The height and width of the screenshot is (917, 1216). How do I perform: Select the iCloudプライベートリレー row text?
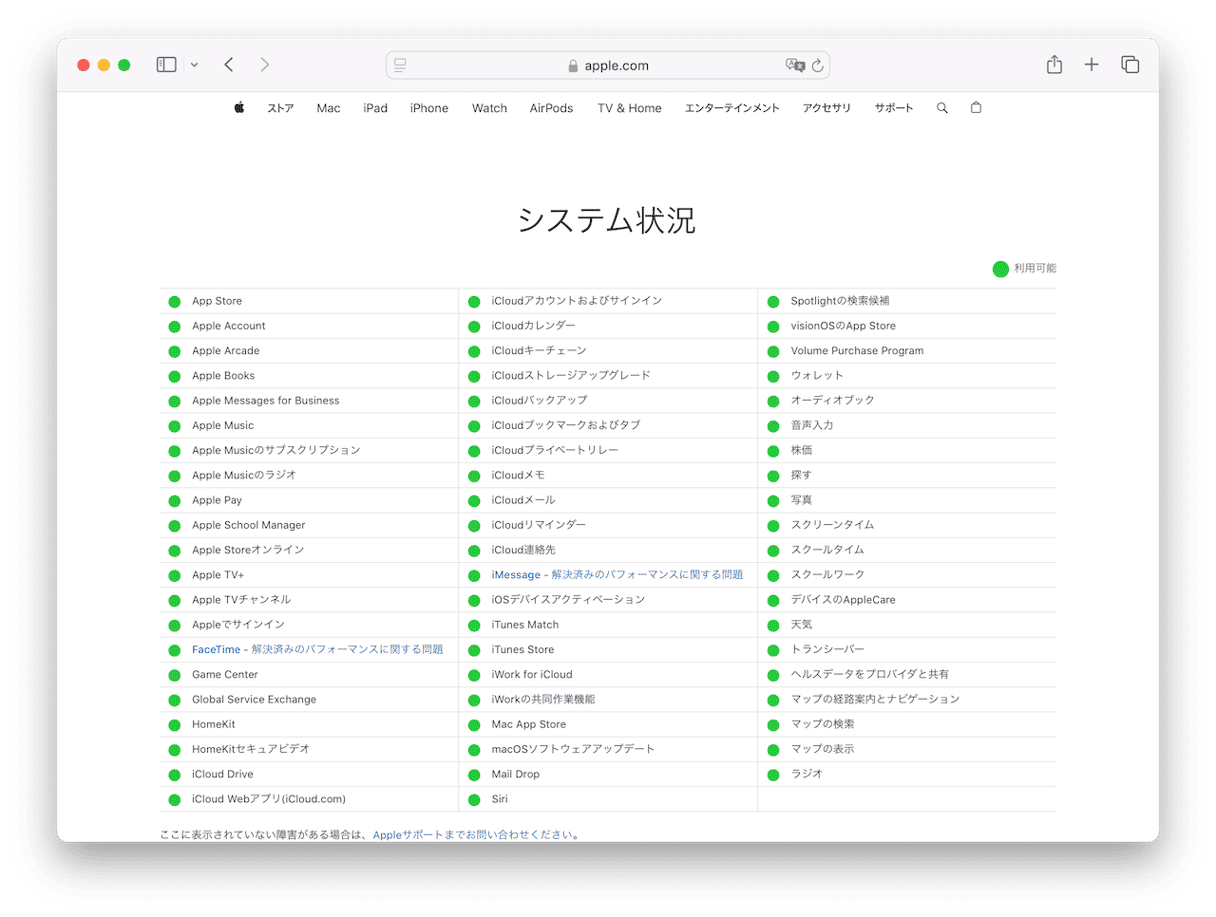[x=555, y=450]
